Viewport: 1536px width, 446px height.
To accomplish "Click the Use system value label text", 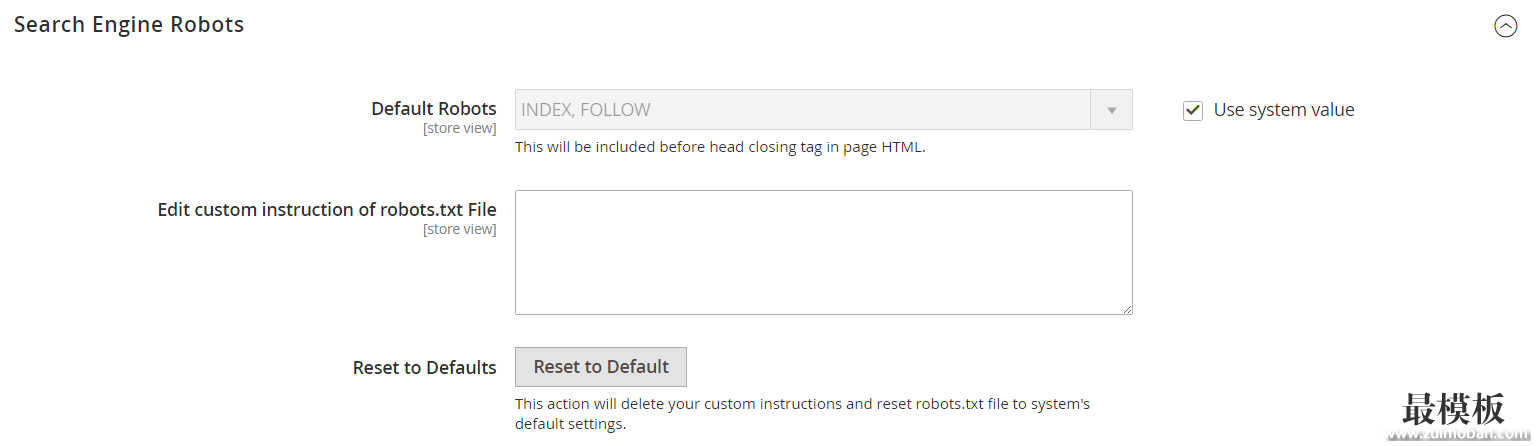I will point(1284,110).
